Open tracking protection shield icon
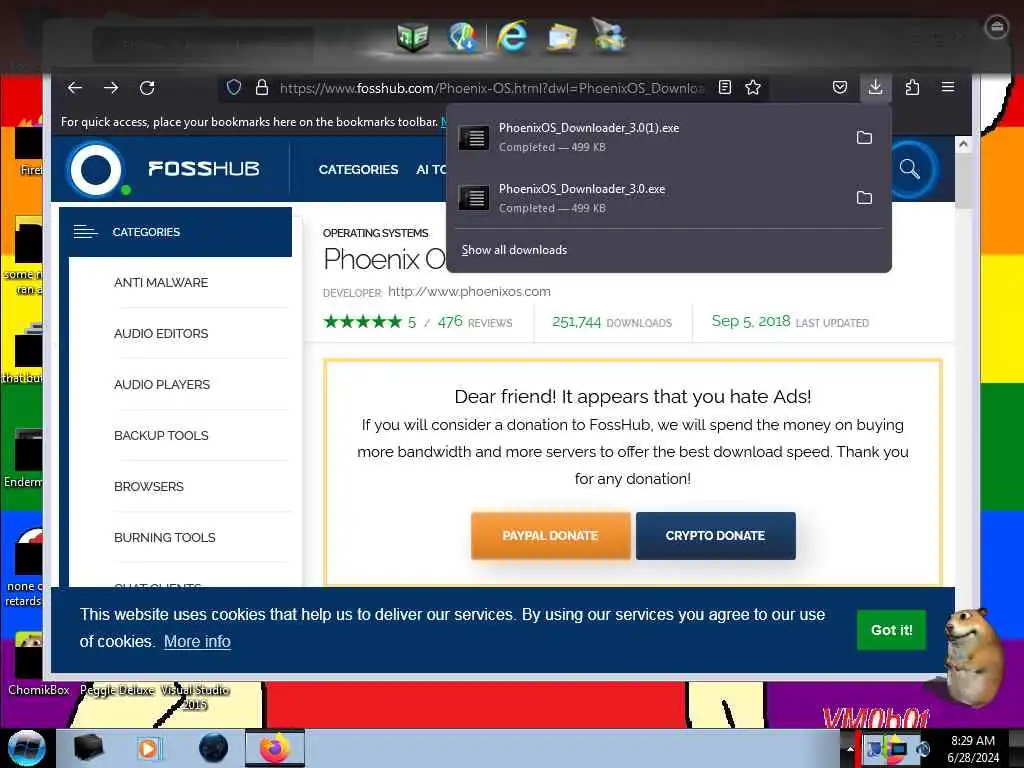Viewport: 1024px width, 768px height. point(234,88)
